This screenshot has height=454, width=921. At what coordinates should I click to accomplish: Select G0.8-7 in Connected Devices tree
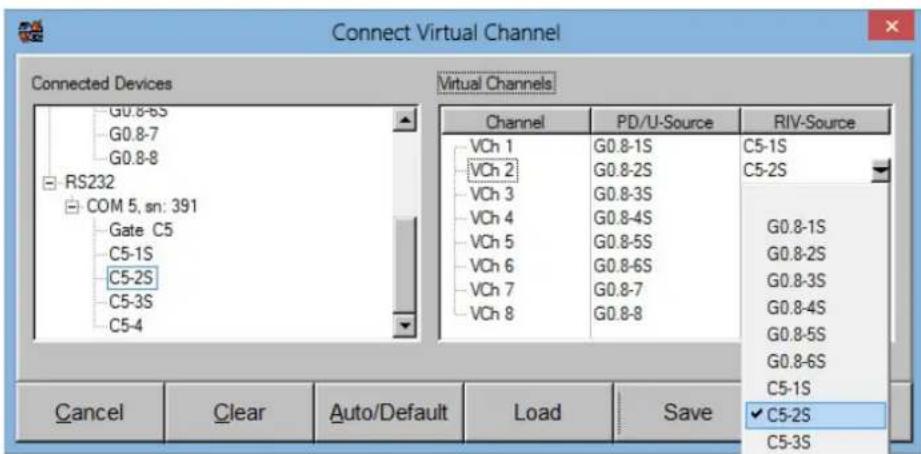(133, 134)
